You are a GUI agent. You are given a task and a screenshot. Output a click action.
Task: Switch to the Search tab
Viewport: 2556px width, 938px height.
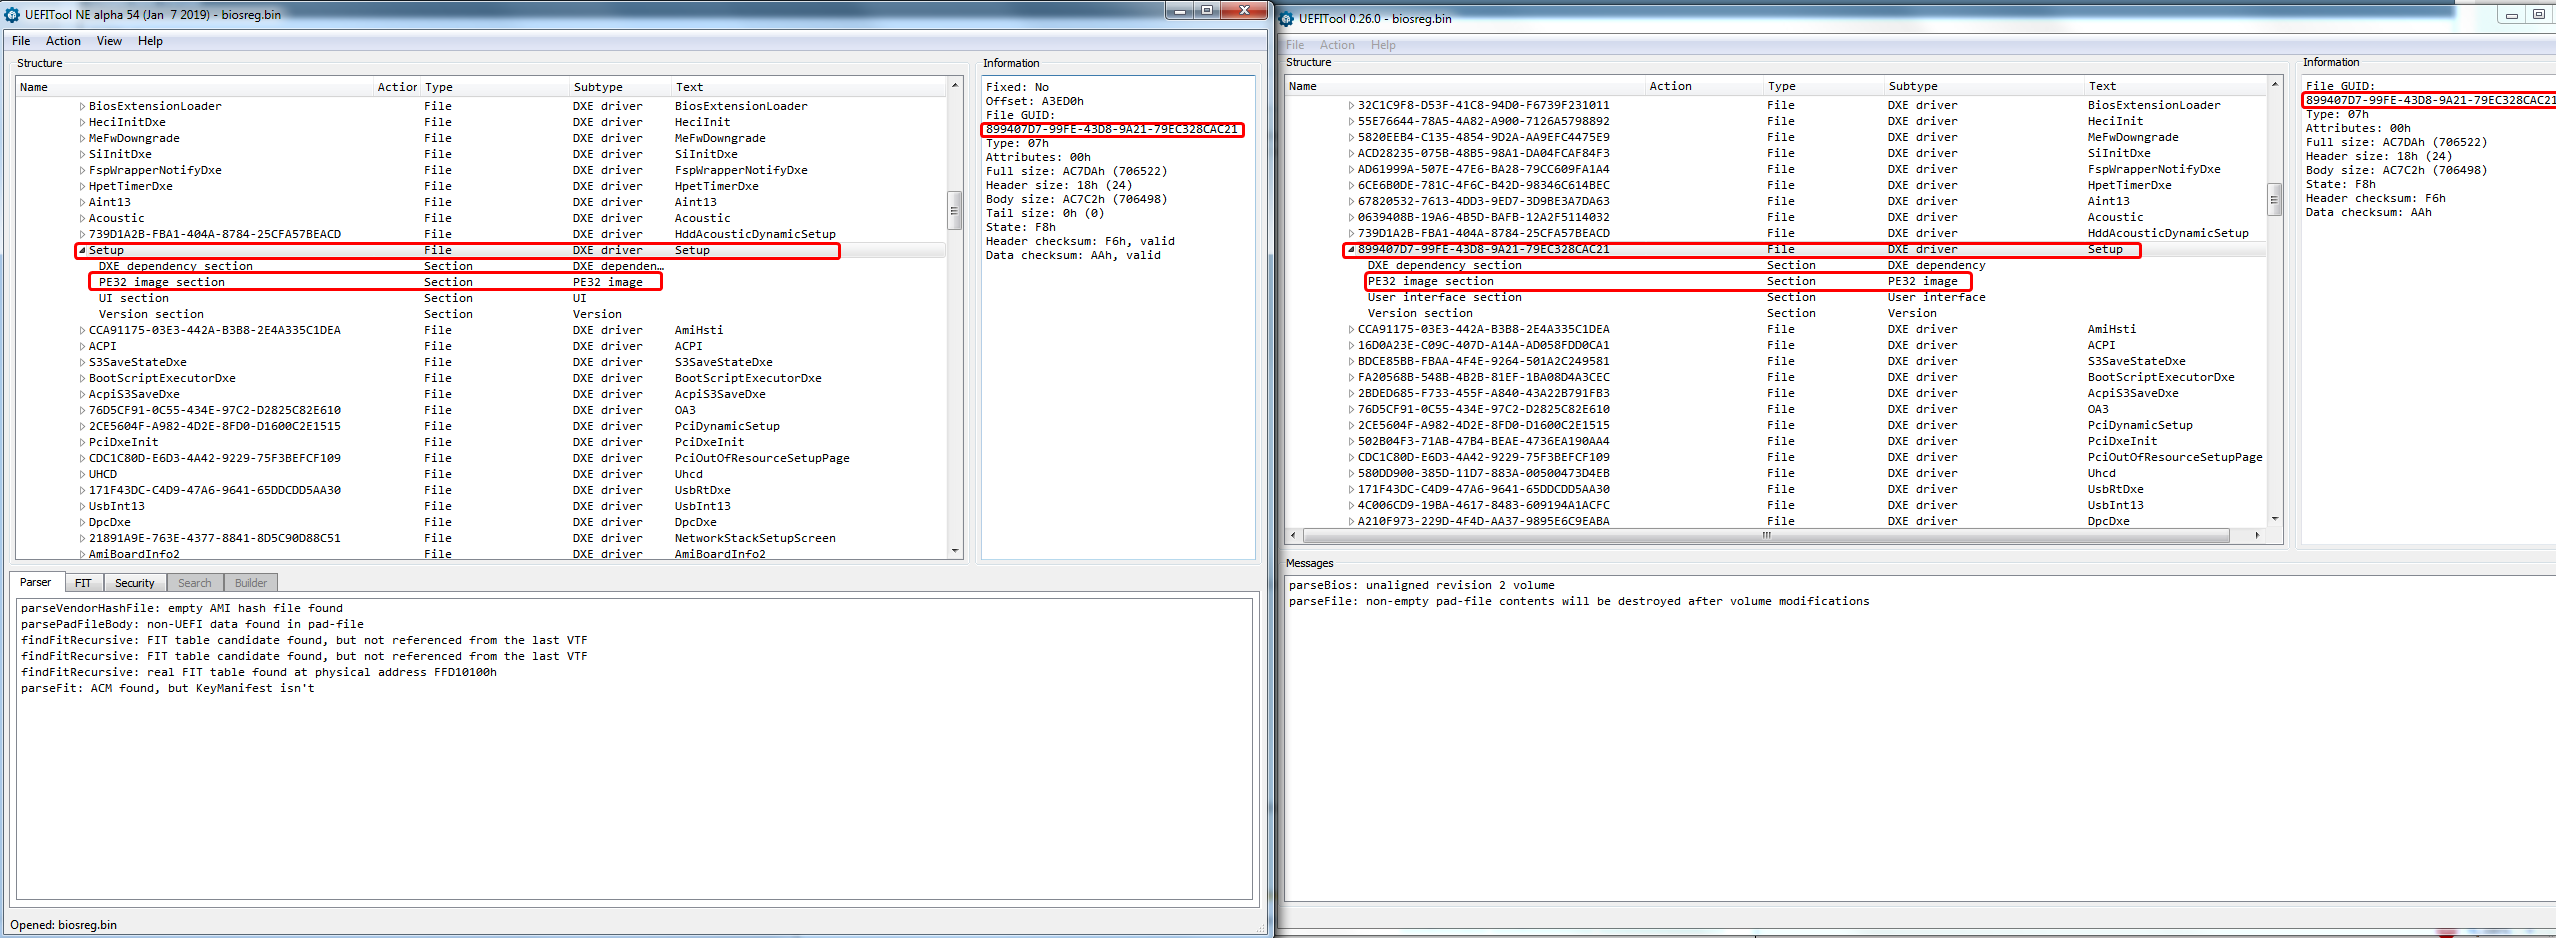[x=195, y=583]
